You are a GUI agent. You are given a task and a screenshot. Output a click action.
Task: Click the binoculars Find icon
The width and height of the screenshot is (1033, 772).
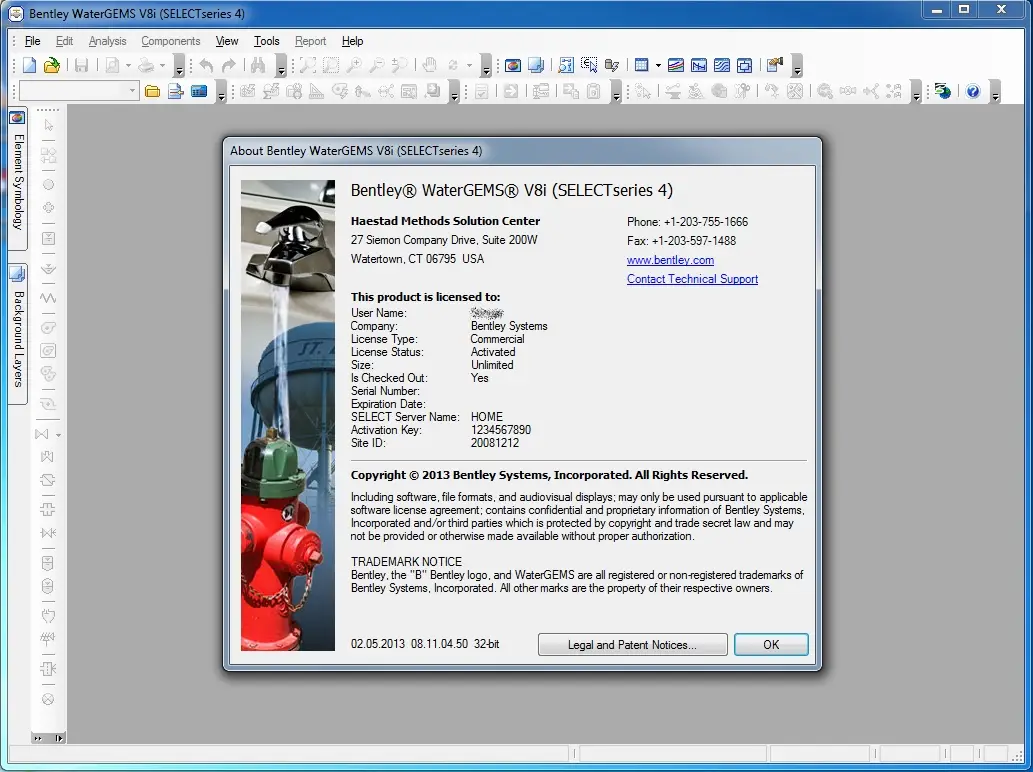[257, 66]
